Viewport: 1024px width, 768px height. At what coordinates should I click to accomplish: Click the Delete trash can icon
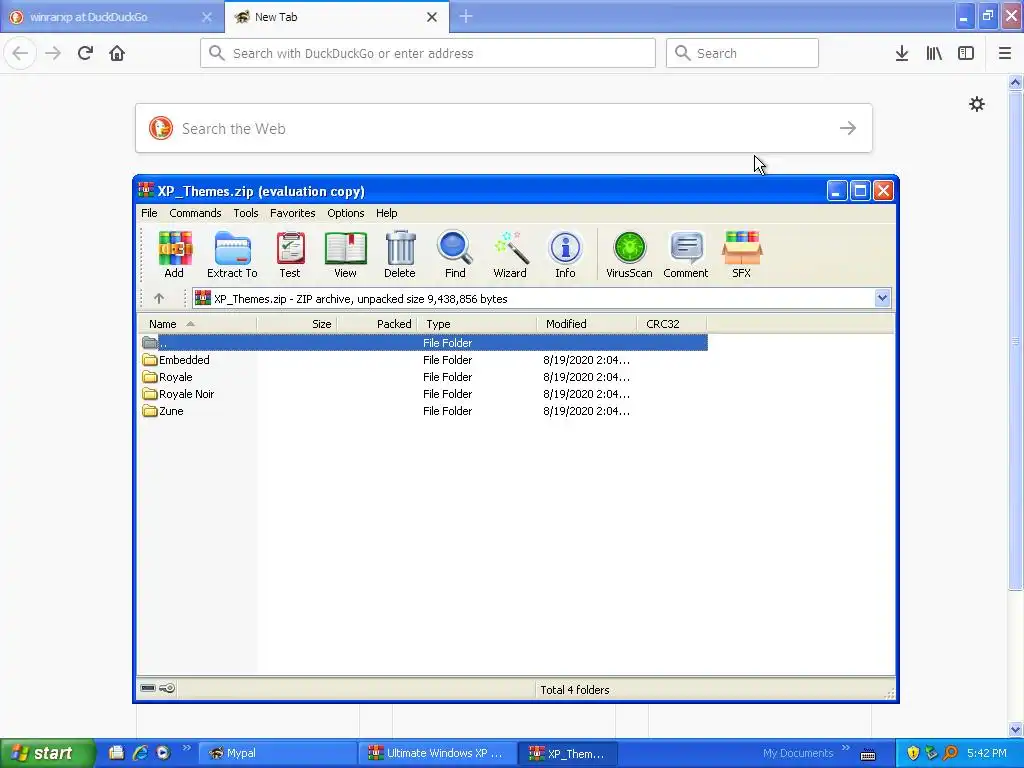click(x=400, y=254)
